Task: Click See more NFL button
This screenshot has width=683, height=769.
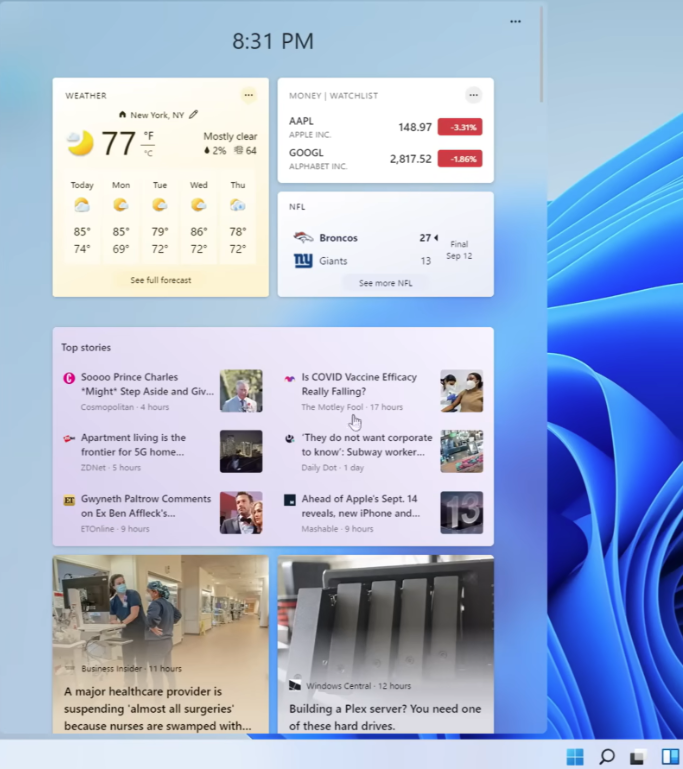Action: pyautogui.click(x=385, y=283)
